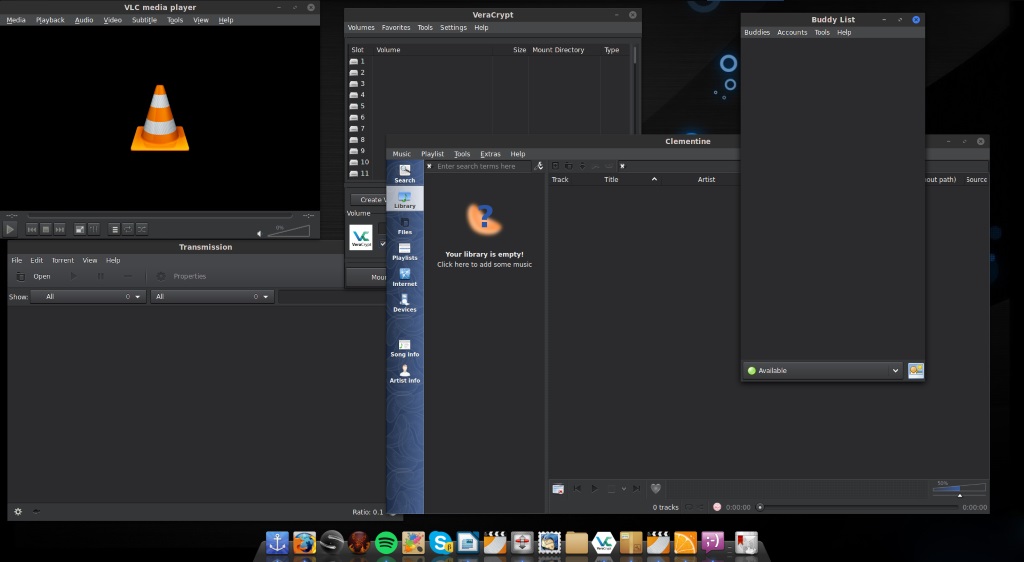Toggle Transmission turtle speed mode
Image resolution: width=1024 pixels, height=562 pixels.
click(x=36, y=512)
